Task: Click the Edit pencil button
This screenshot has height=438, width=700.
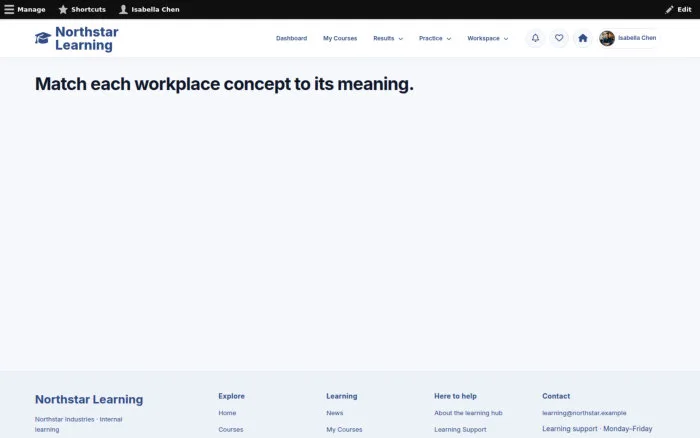Action: tap(678, 9)
